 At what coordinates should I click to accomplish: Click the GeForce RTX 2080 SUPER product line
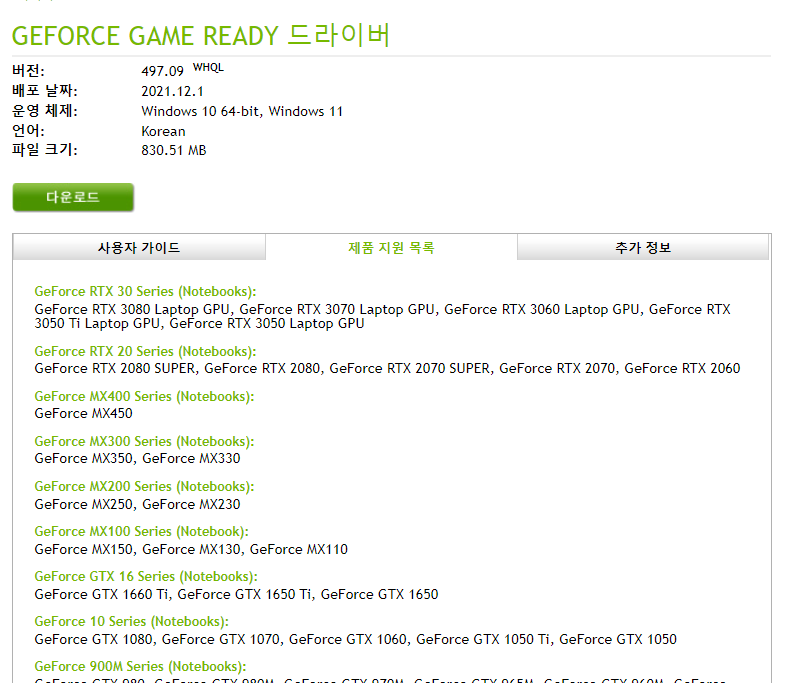387,368
